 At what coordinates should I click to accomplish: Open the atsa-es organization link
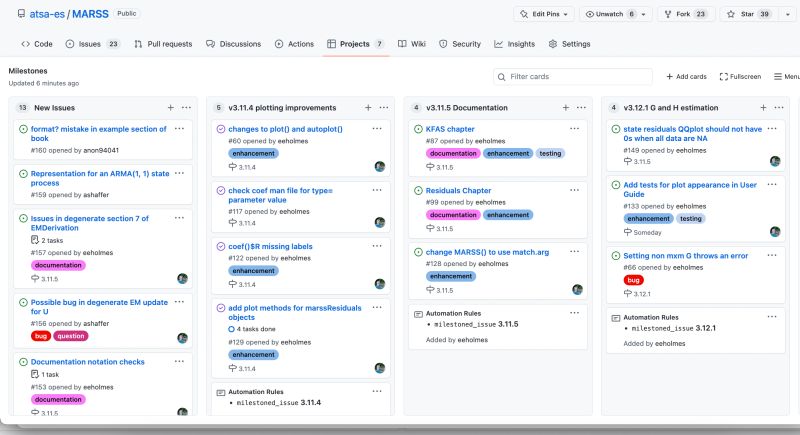(x=47, y=14)
